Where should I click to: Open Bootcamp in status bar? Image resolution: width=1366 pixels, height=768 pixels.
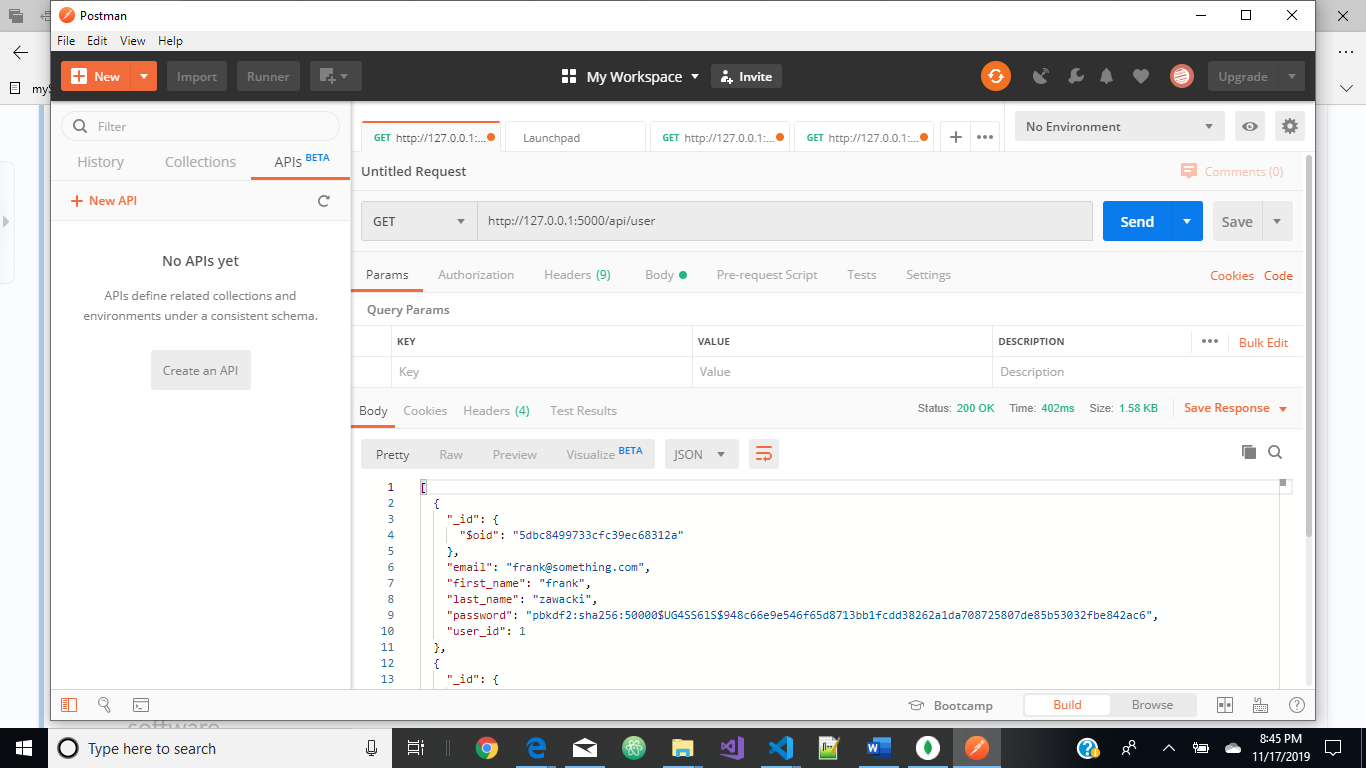(x=950, y=705)
